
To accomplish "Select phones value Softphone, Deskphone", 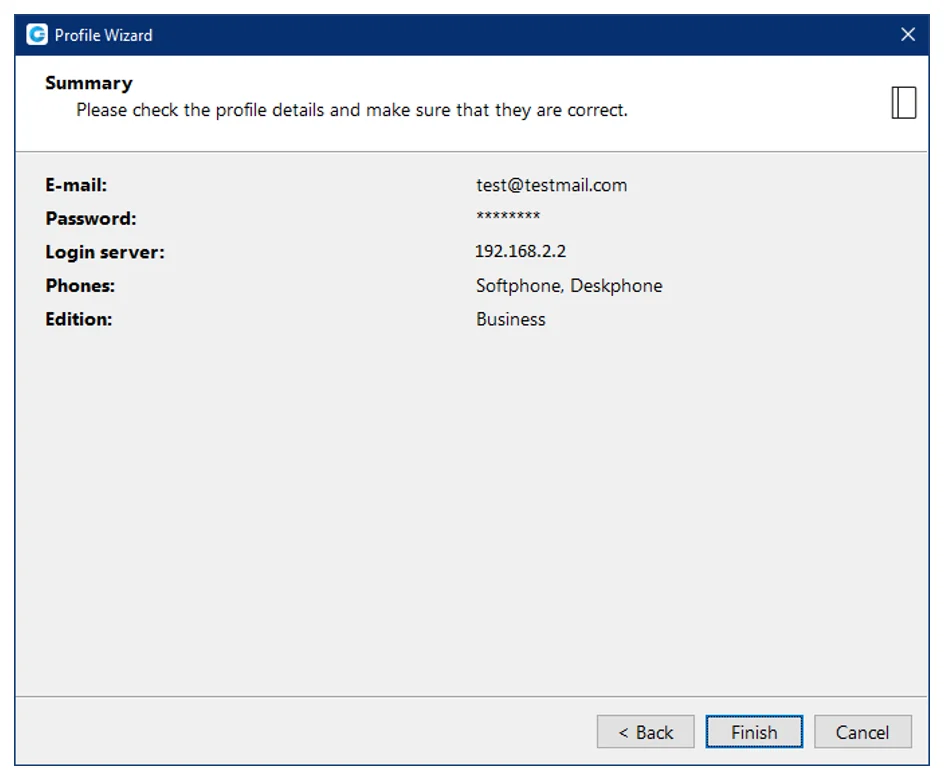I will pyautogui.click(x=569, y=285).
